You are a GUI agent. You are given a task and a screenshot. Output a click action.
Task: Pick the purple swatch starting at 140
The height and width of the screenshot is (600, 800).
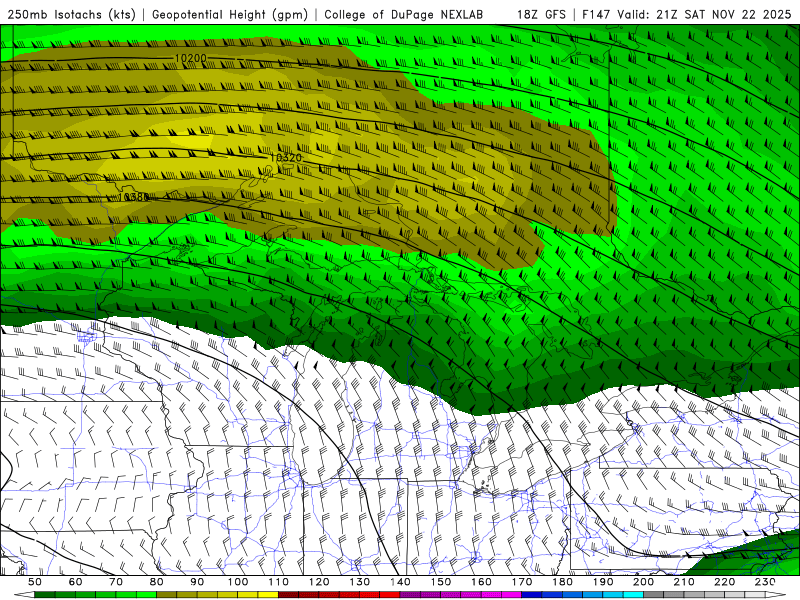pos(410,595)
